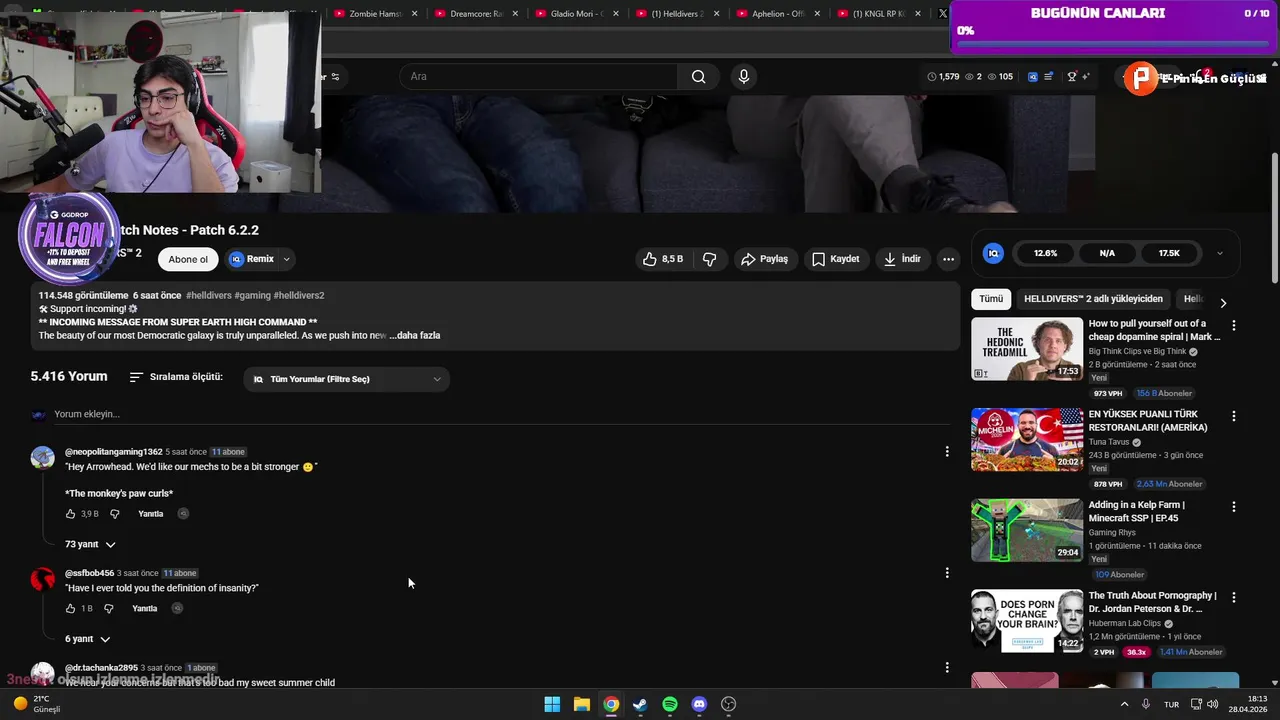The image size is (1280, 720).
Task: Reply to neopolitangaming1362 via Yanıtla
Action: 151,514
